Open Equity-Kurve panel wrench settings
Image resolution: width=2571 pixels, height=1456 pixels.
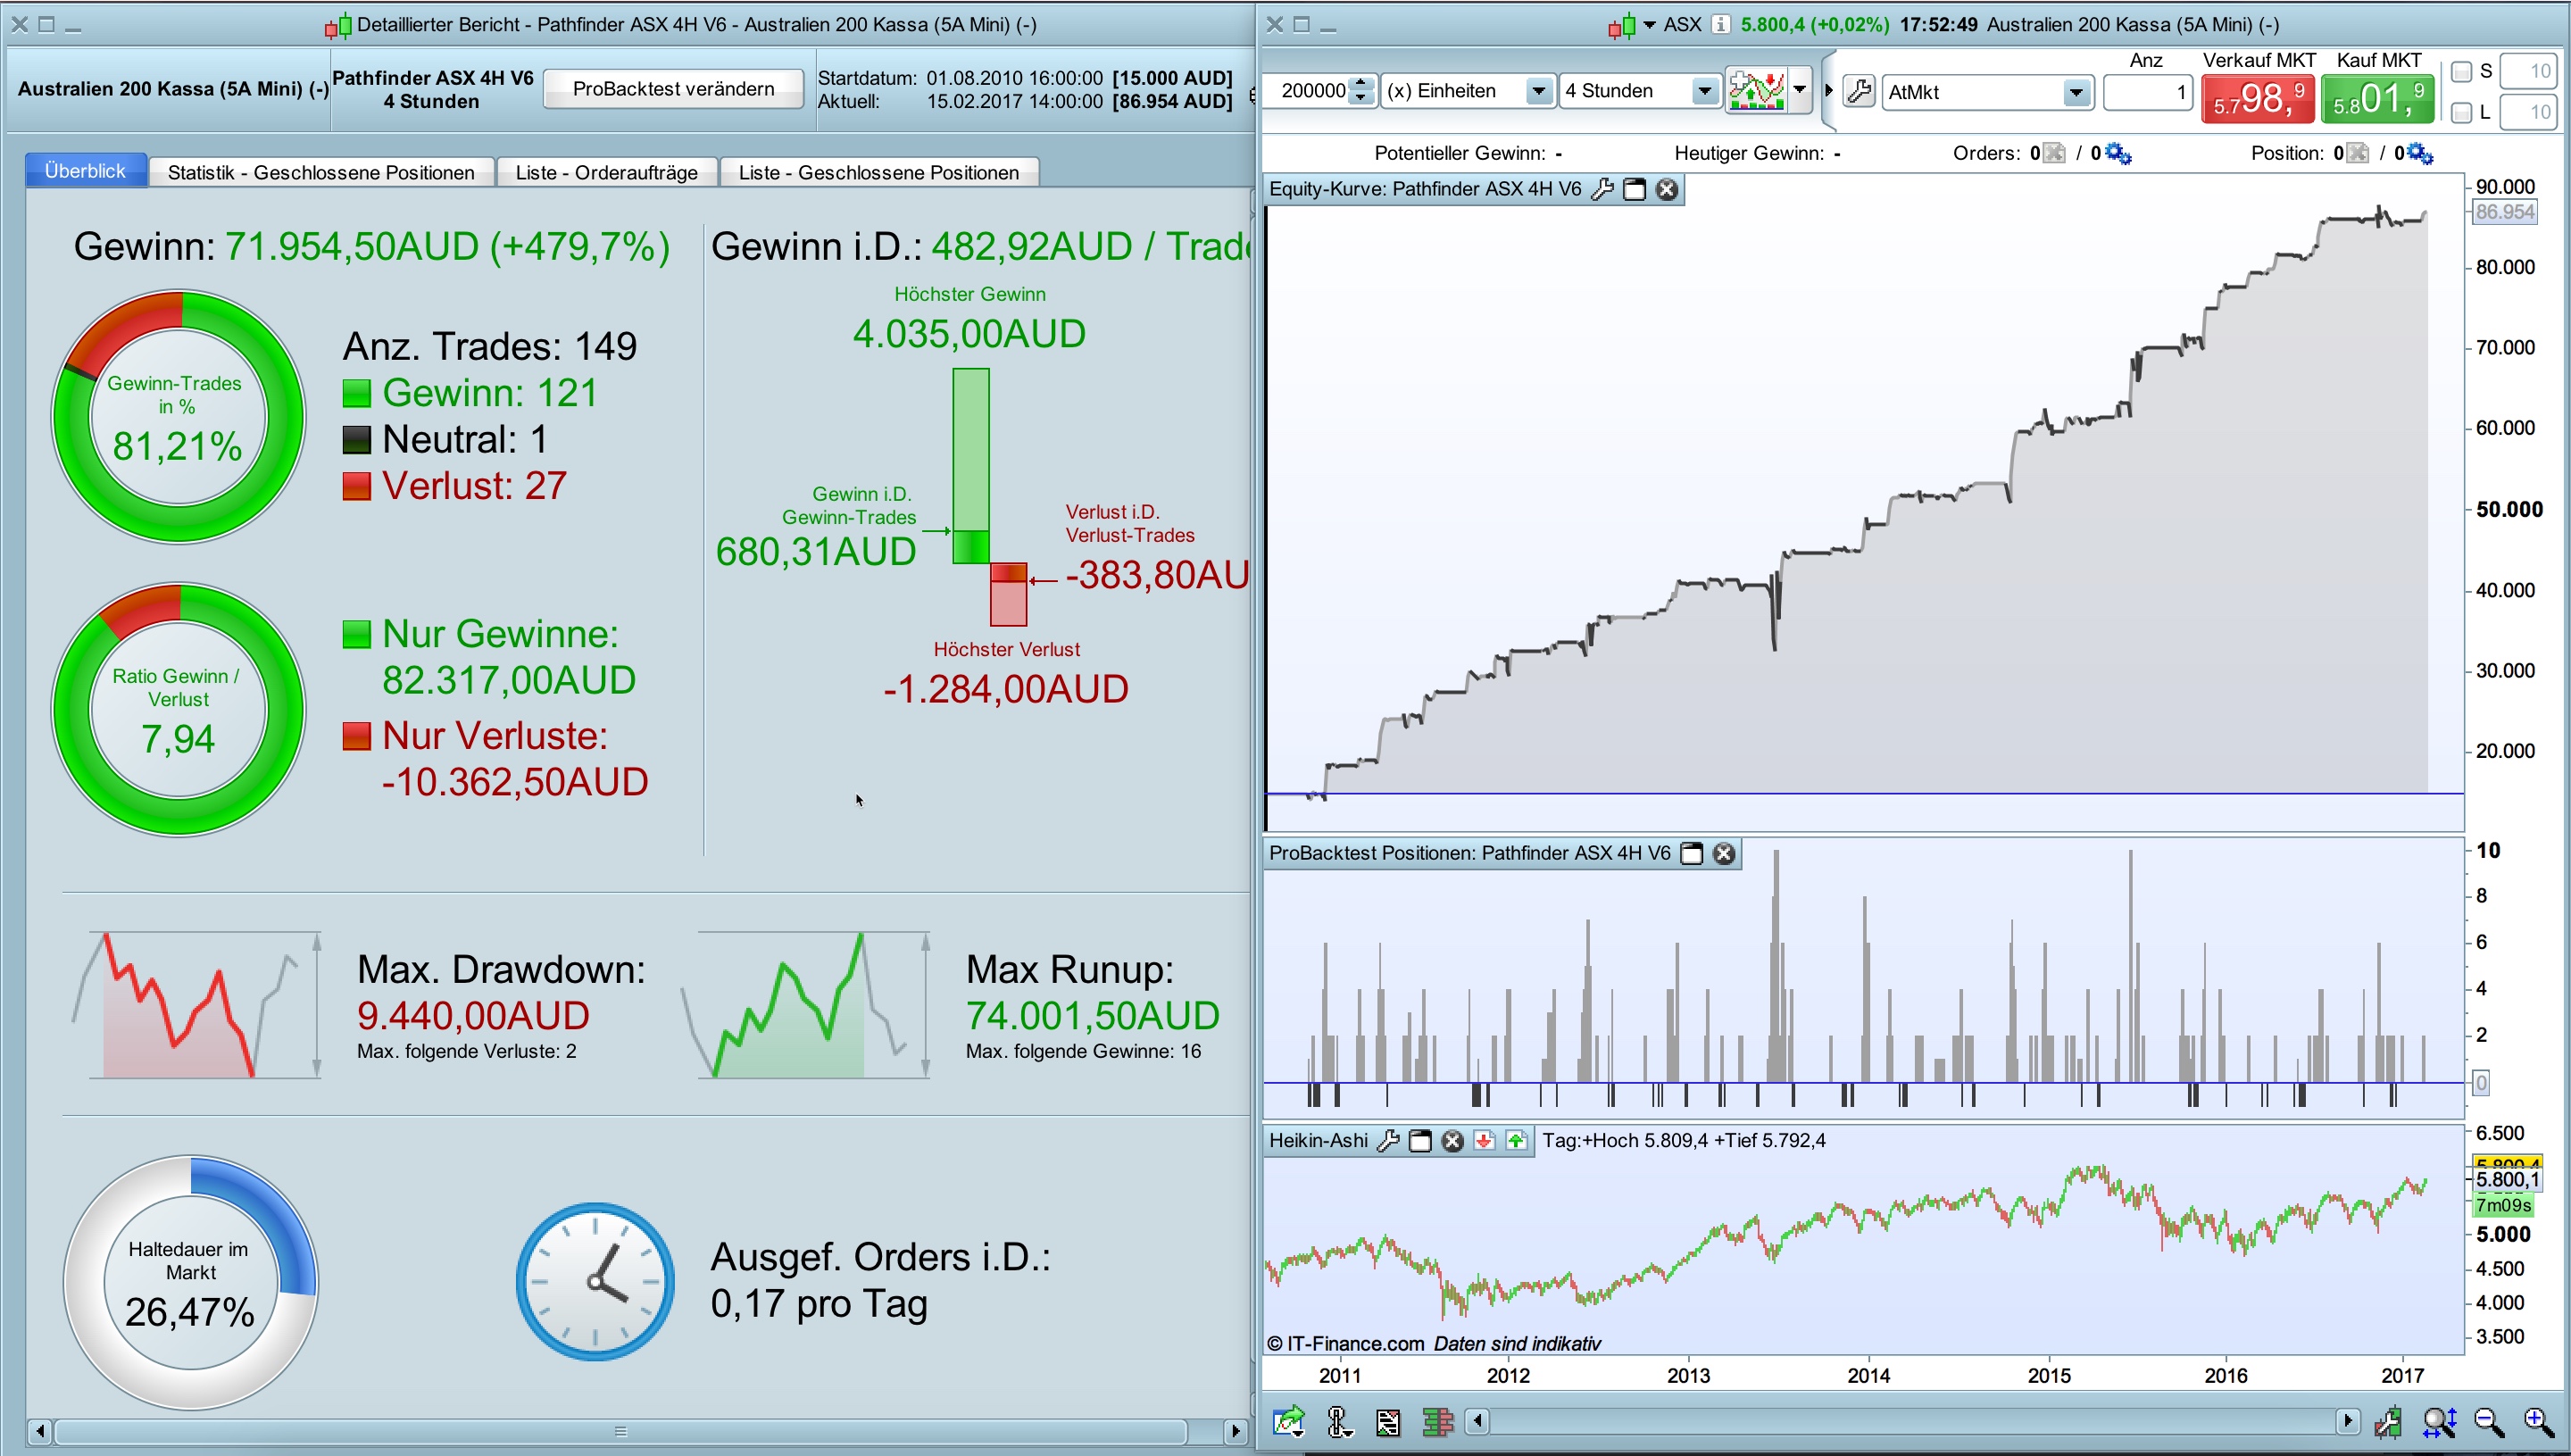pos(1601,189)
